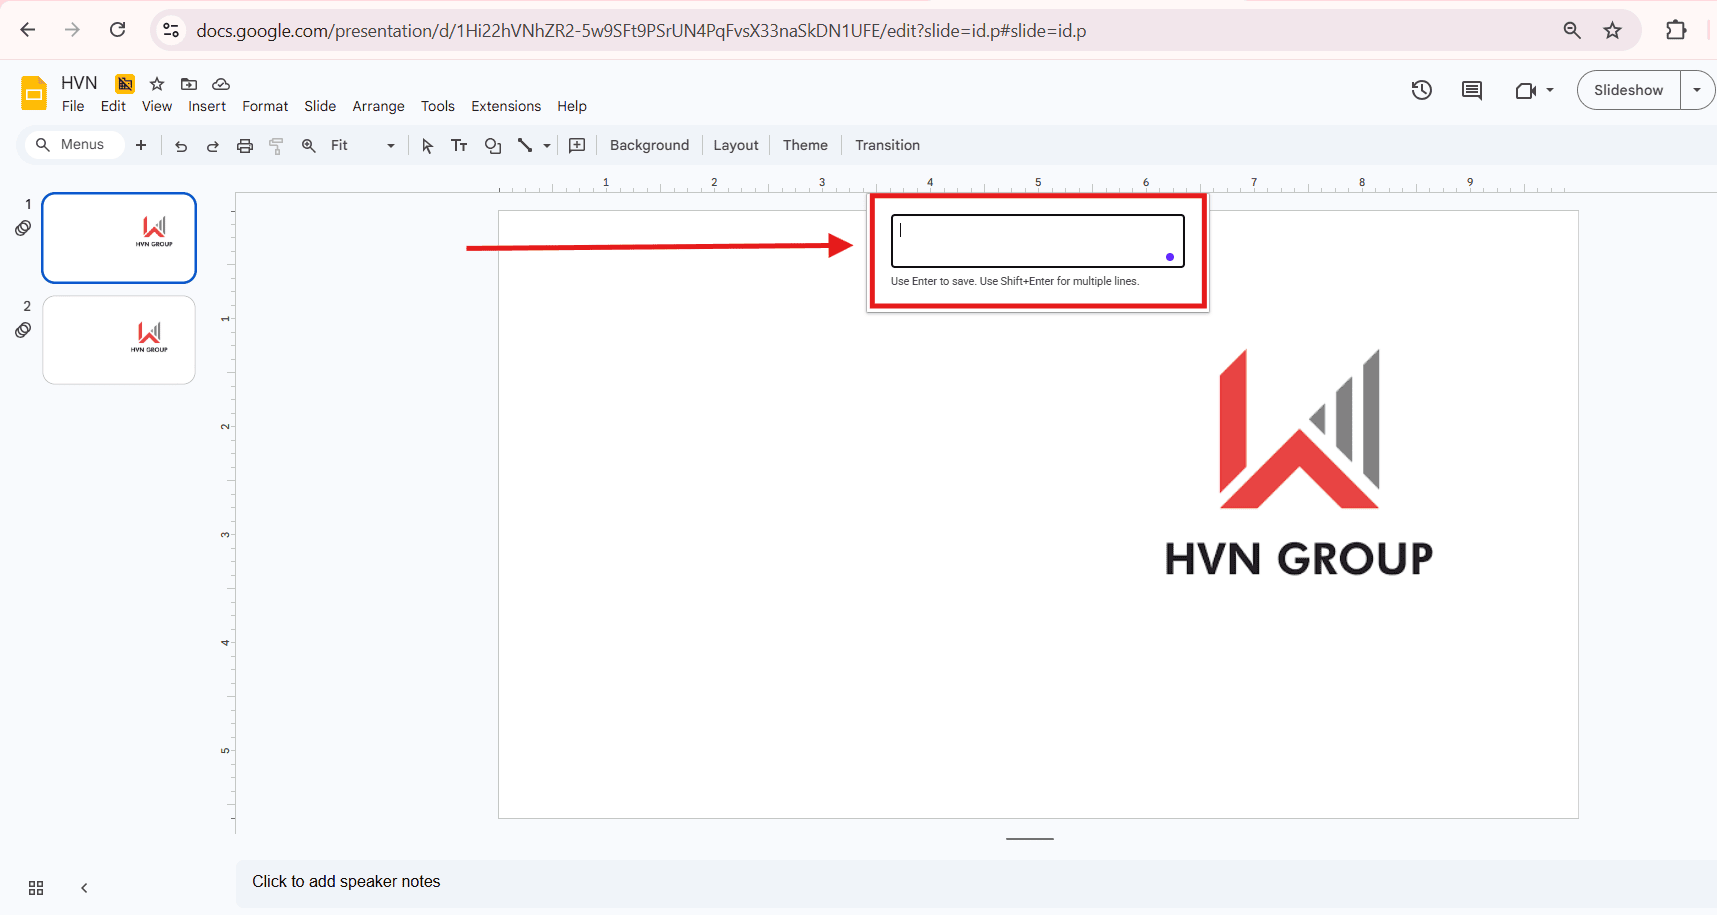Open the comments panel icon
Image resolution: width=1717 pixels, height=915 pixels.
pyautogui.click(x=1471, y=90)
